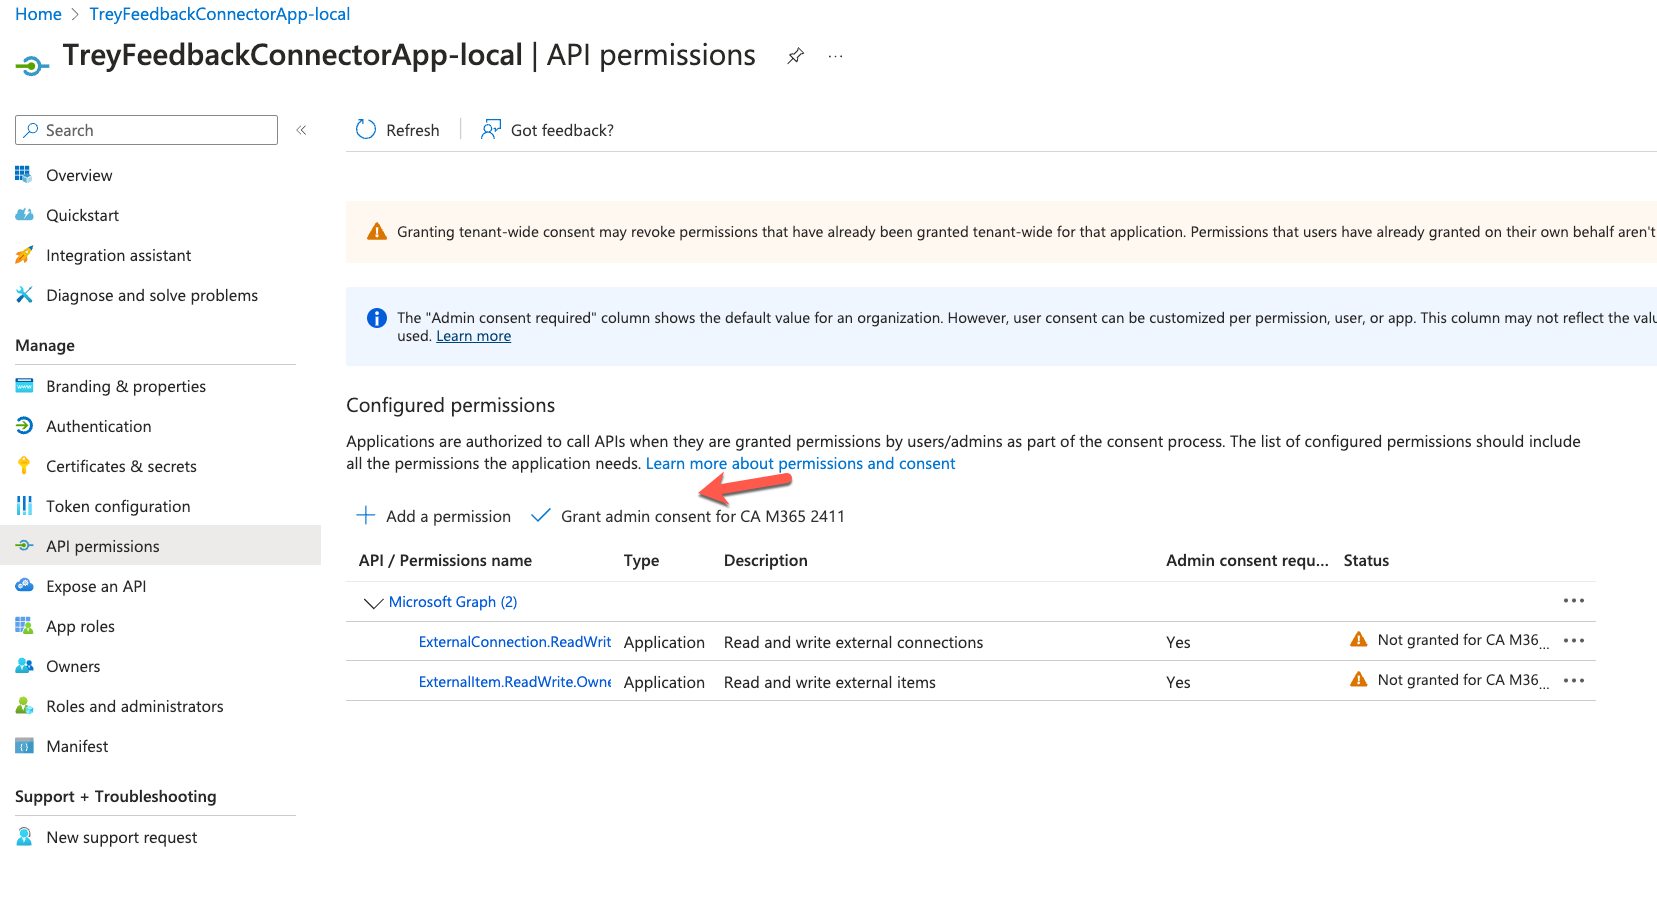This screenshot has height=906, width=1657.
Task: Click the API permissions sidebar icon
Action: click(x=24, y=546)
